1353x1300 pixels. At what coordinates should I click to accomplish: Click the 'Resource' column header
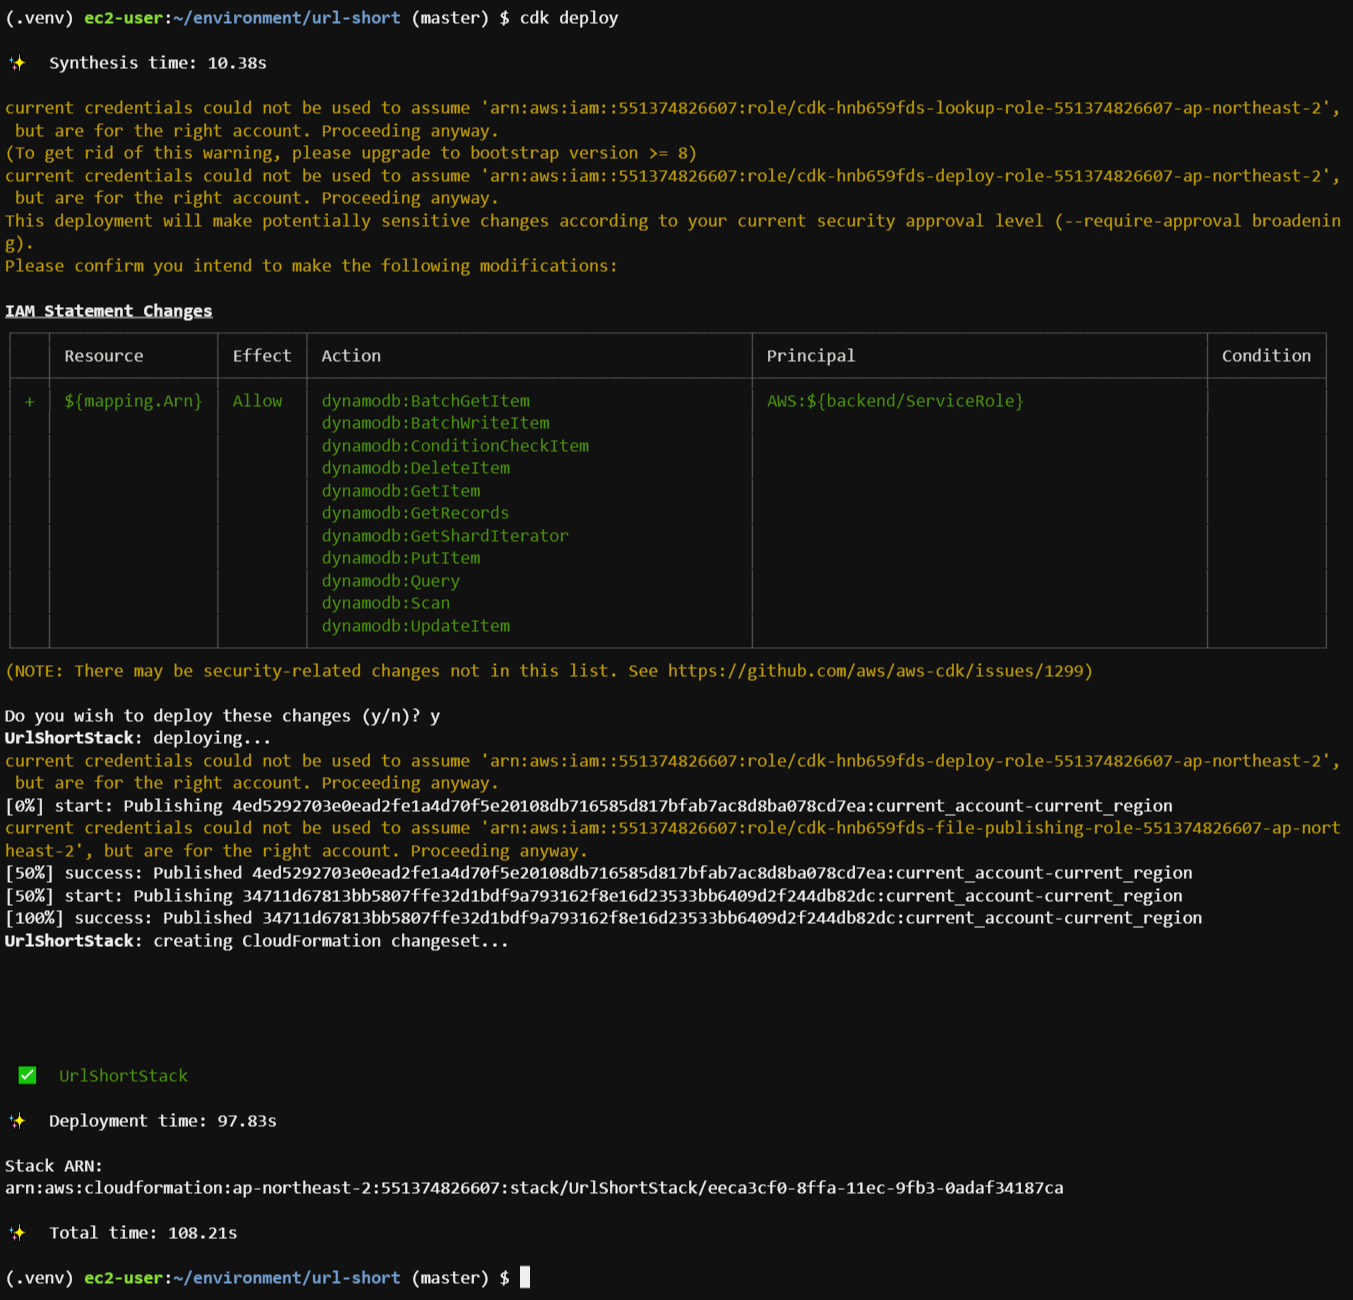[x=104, y=356]
